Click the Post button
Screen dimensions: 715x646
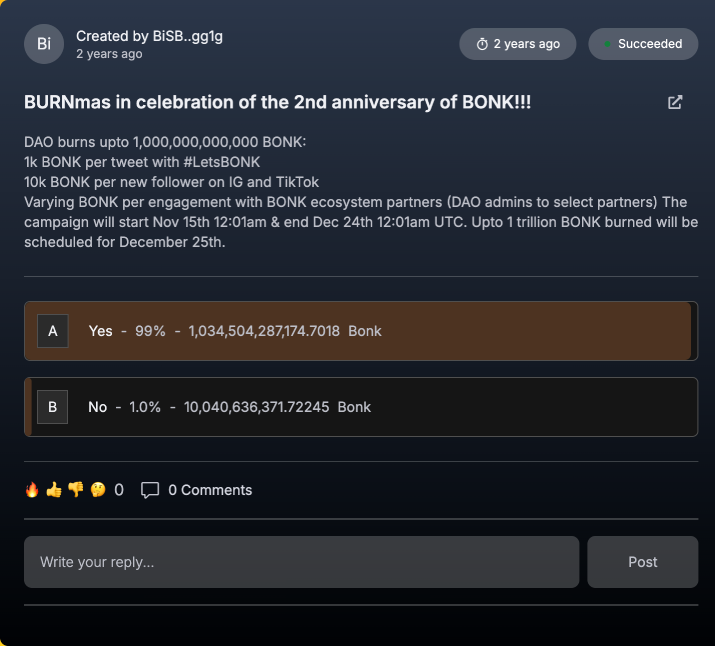pyautogui.click(x=642, y=562)
